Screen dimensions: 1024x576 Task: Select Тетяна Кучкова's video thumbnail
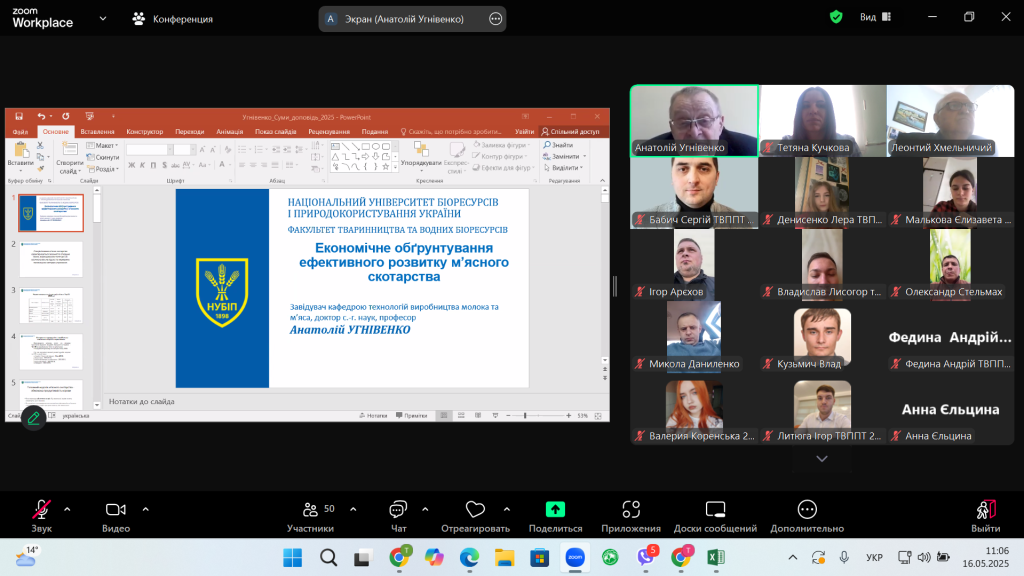822,120
